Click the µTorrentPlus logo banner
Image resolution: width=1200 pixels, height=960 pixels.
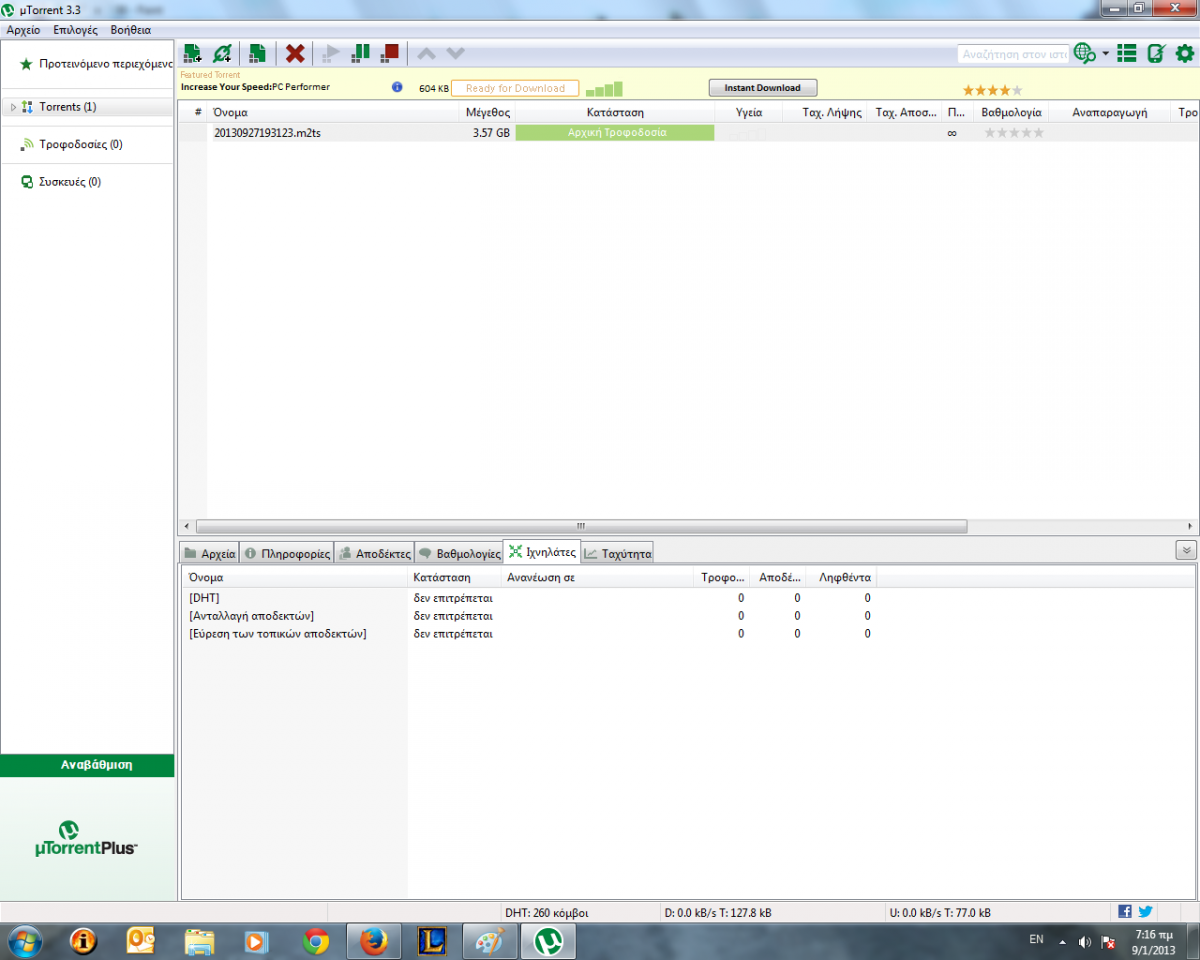pos(87,838)
